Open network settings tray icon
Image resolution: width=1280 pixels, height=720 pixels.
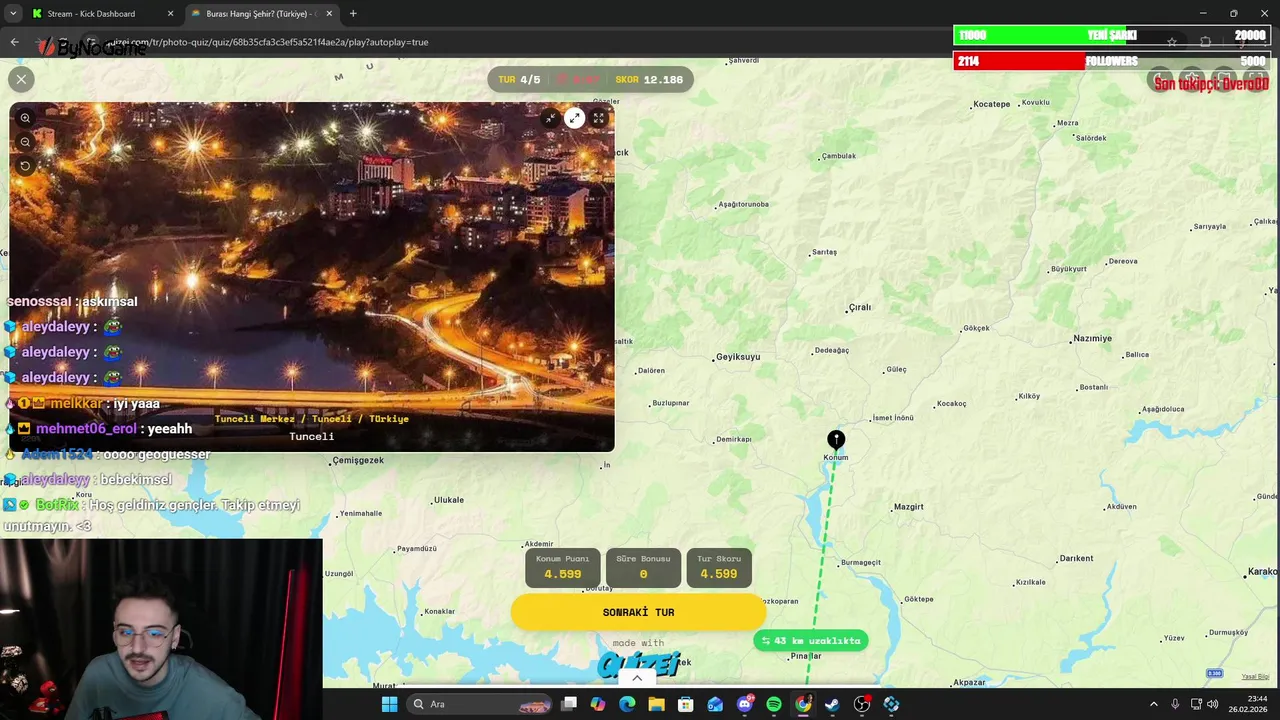(1196, 704)
